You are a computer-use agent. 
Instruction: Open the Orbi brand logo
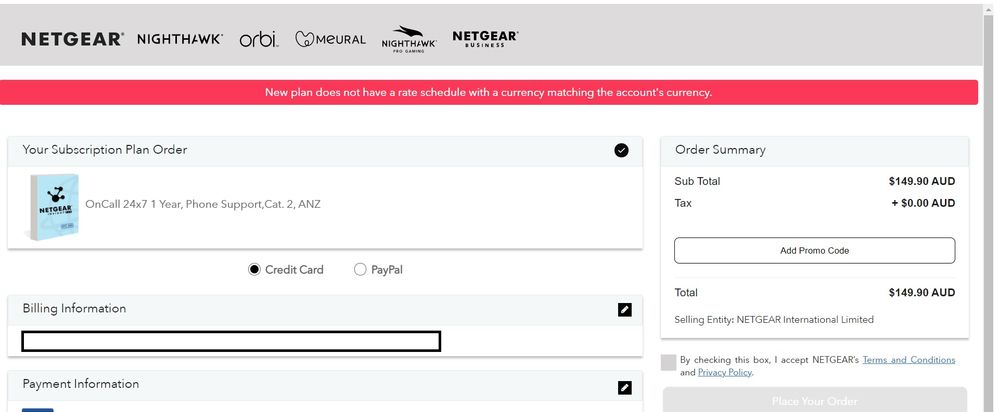click(259, 39)
